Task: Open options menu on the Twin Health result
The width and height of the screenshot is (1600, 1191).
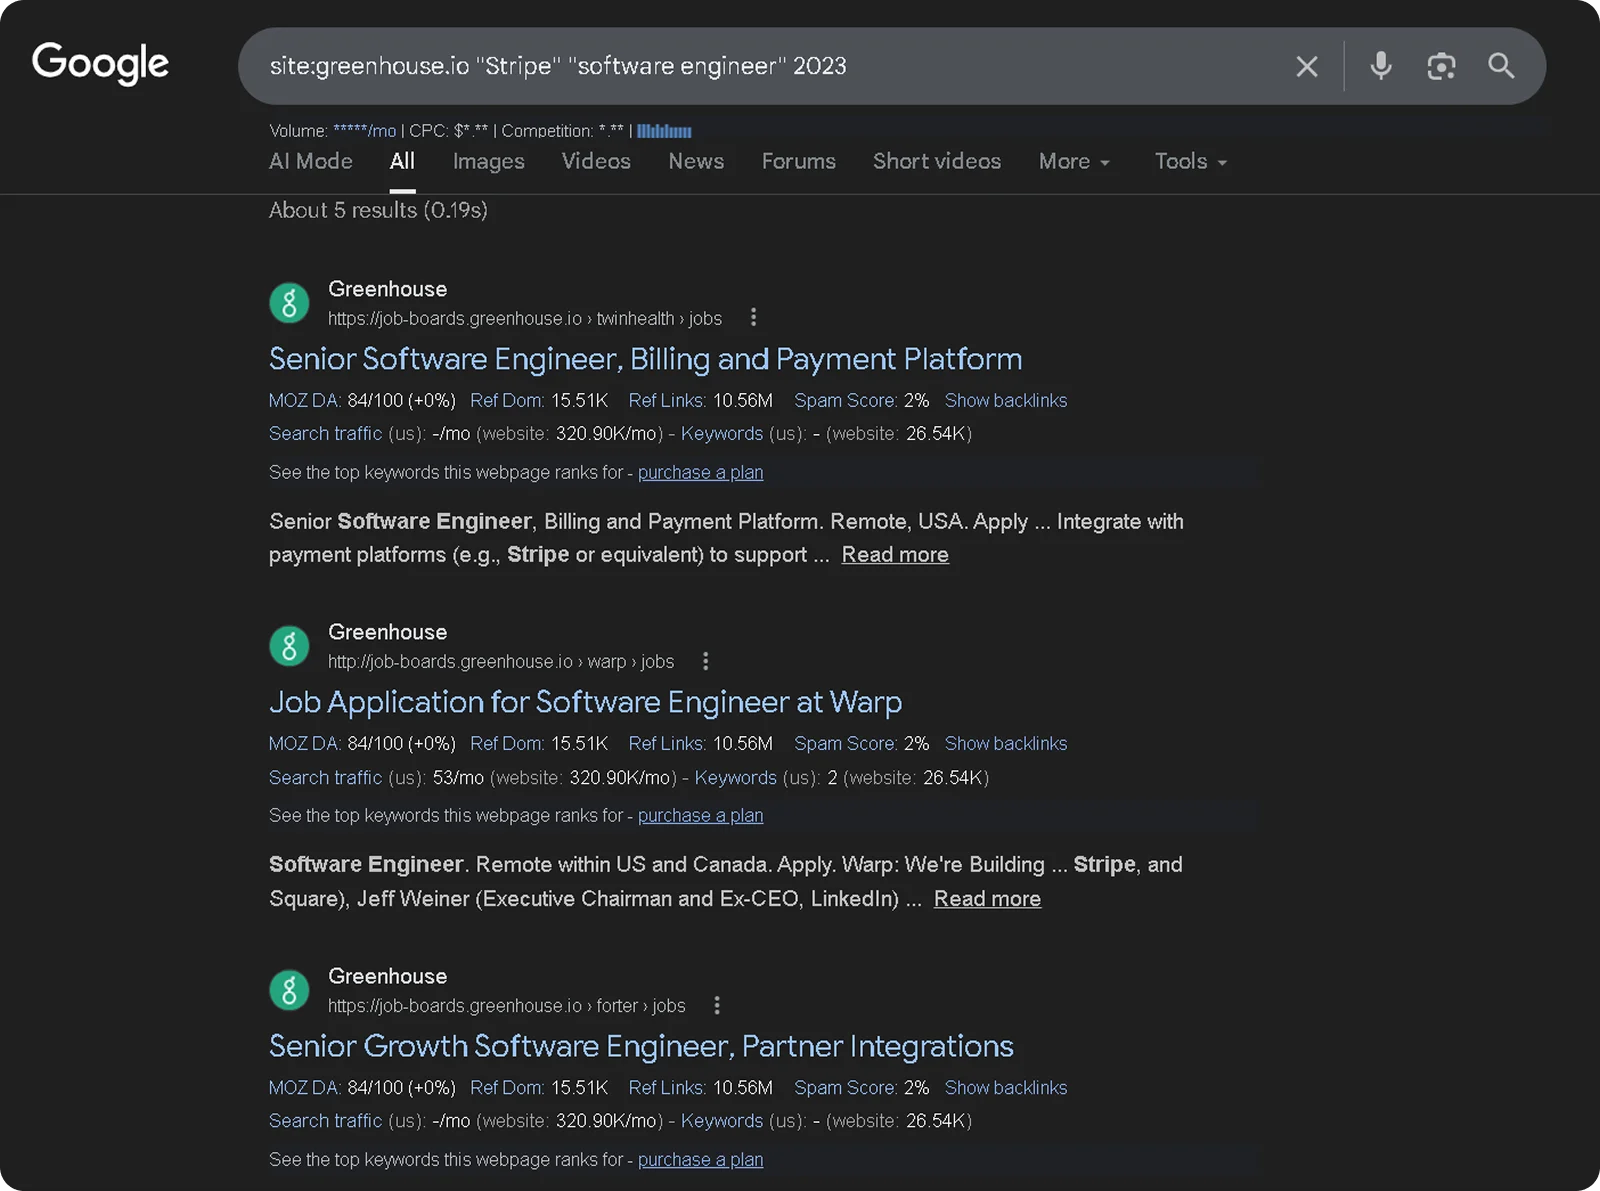Action: pyautogui.click(x=753, y=317)
